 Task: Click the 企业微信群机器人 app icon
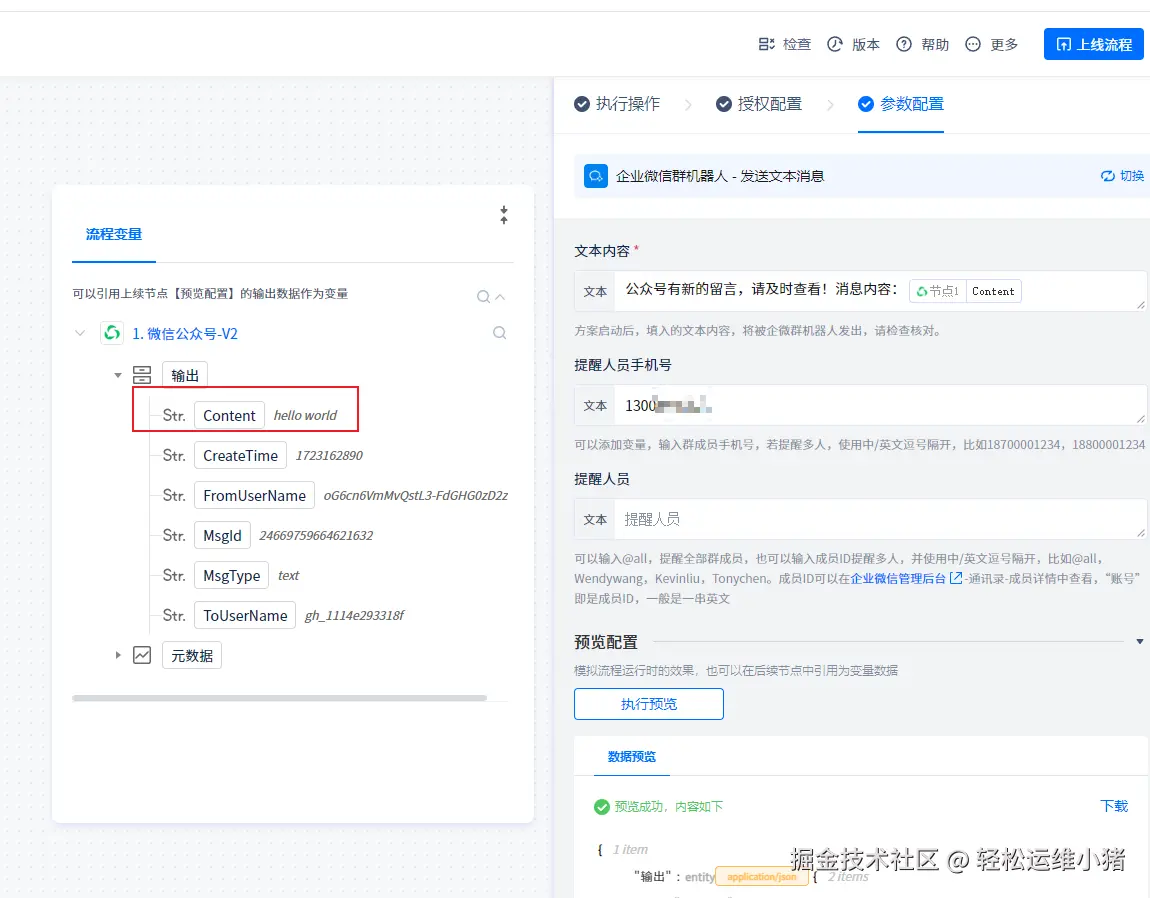596,175
